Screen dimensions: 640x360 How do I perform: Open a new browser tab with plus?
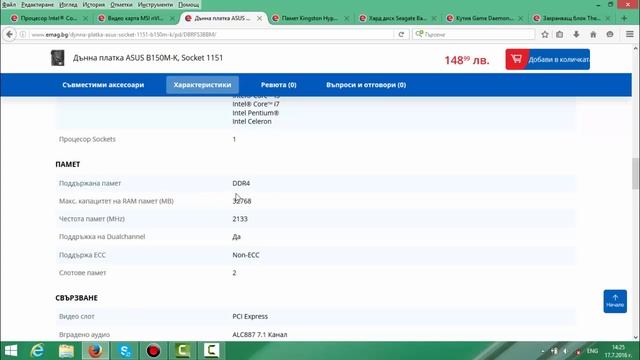(x=624, y=18)
